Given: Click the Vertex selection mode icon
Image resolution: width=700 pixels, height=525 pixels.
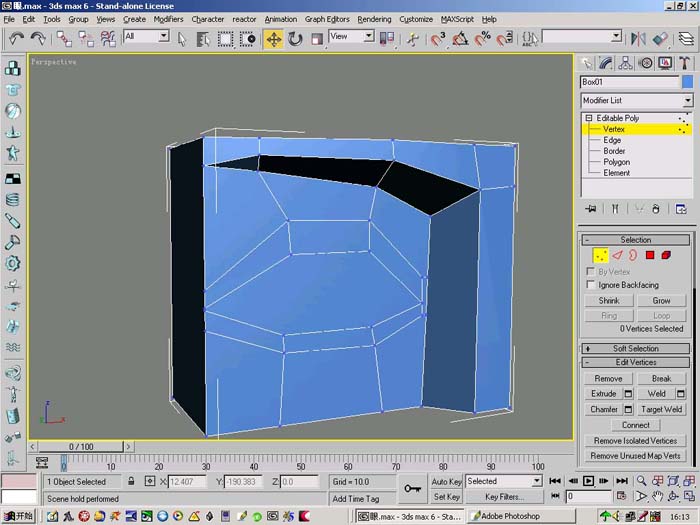Looking at the screenshot, I should (x=600, y=255).
